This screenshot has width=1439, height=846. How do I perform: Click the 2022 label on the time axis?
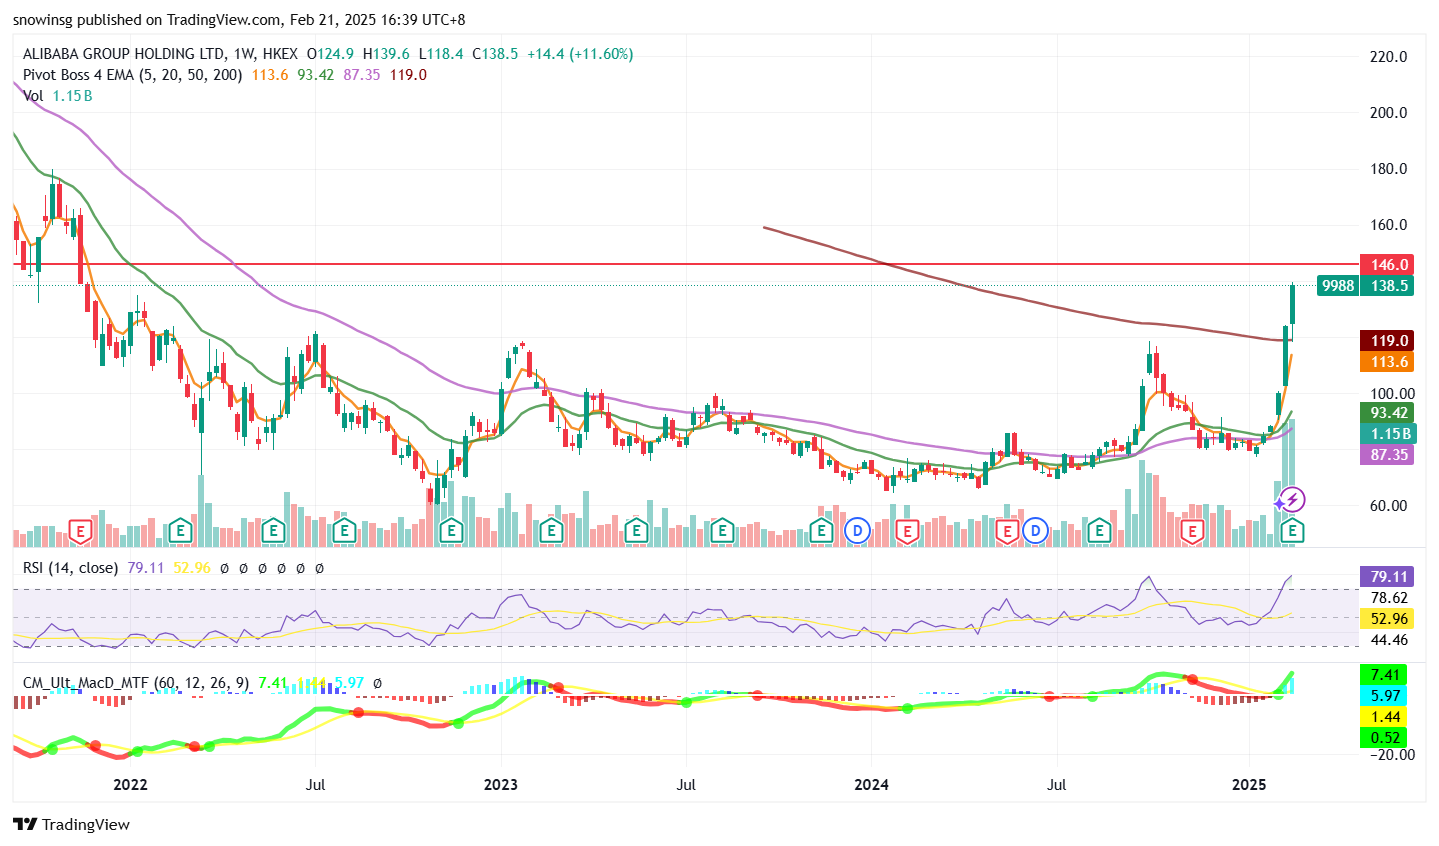click(x=131, y=785)
